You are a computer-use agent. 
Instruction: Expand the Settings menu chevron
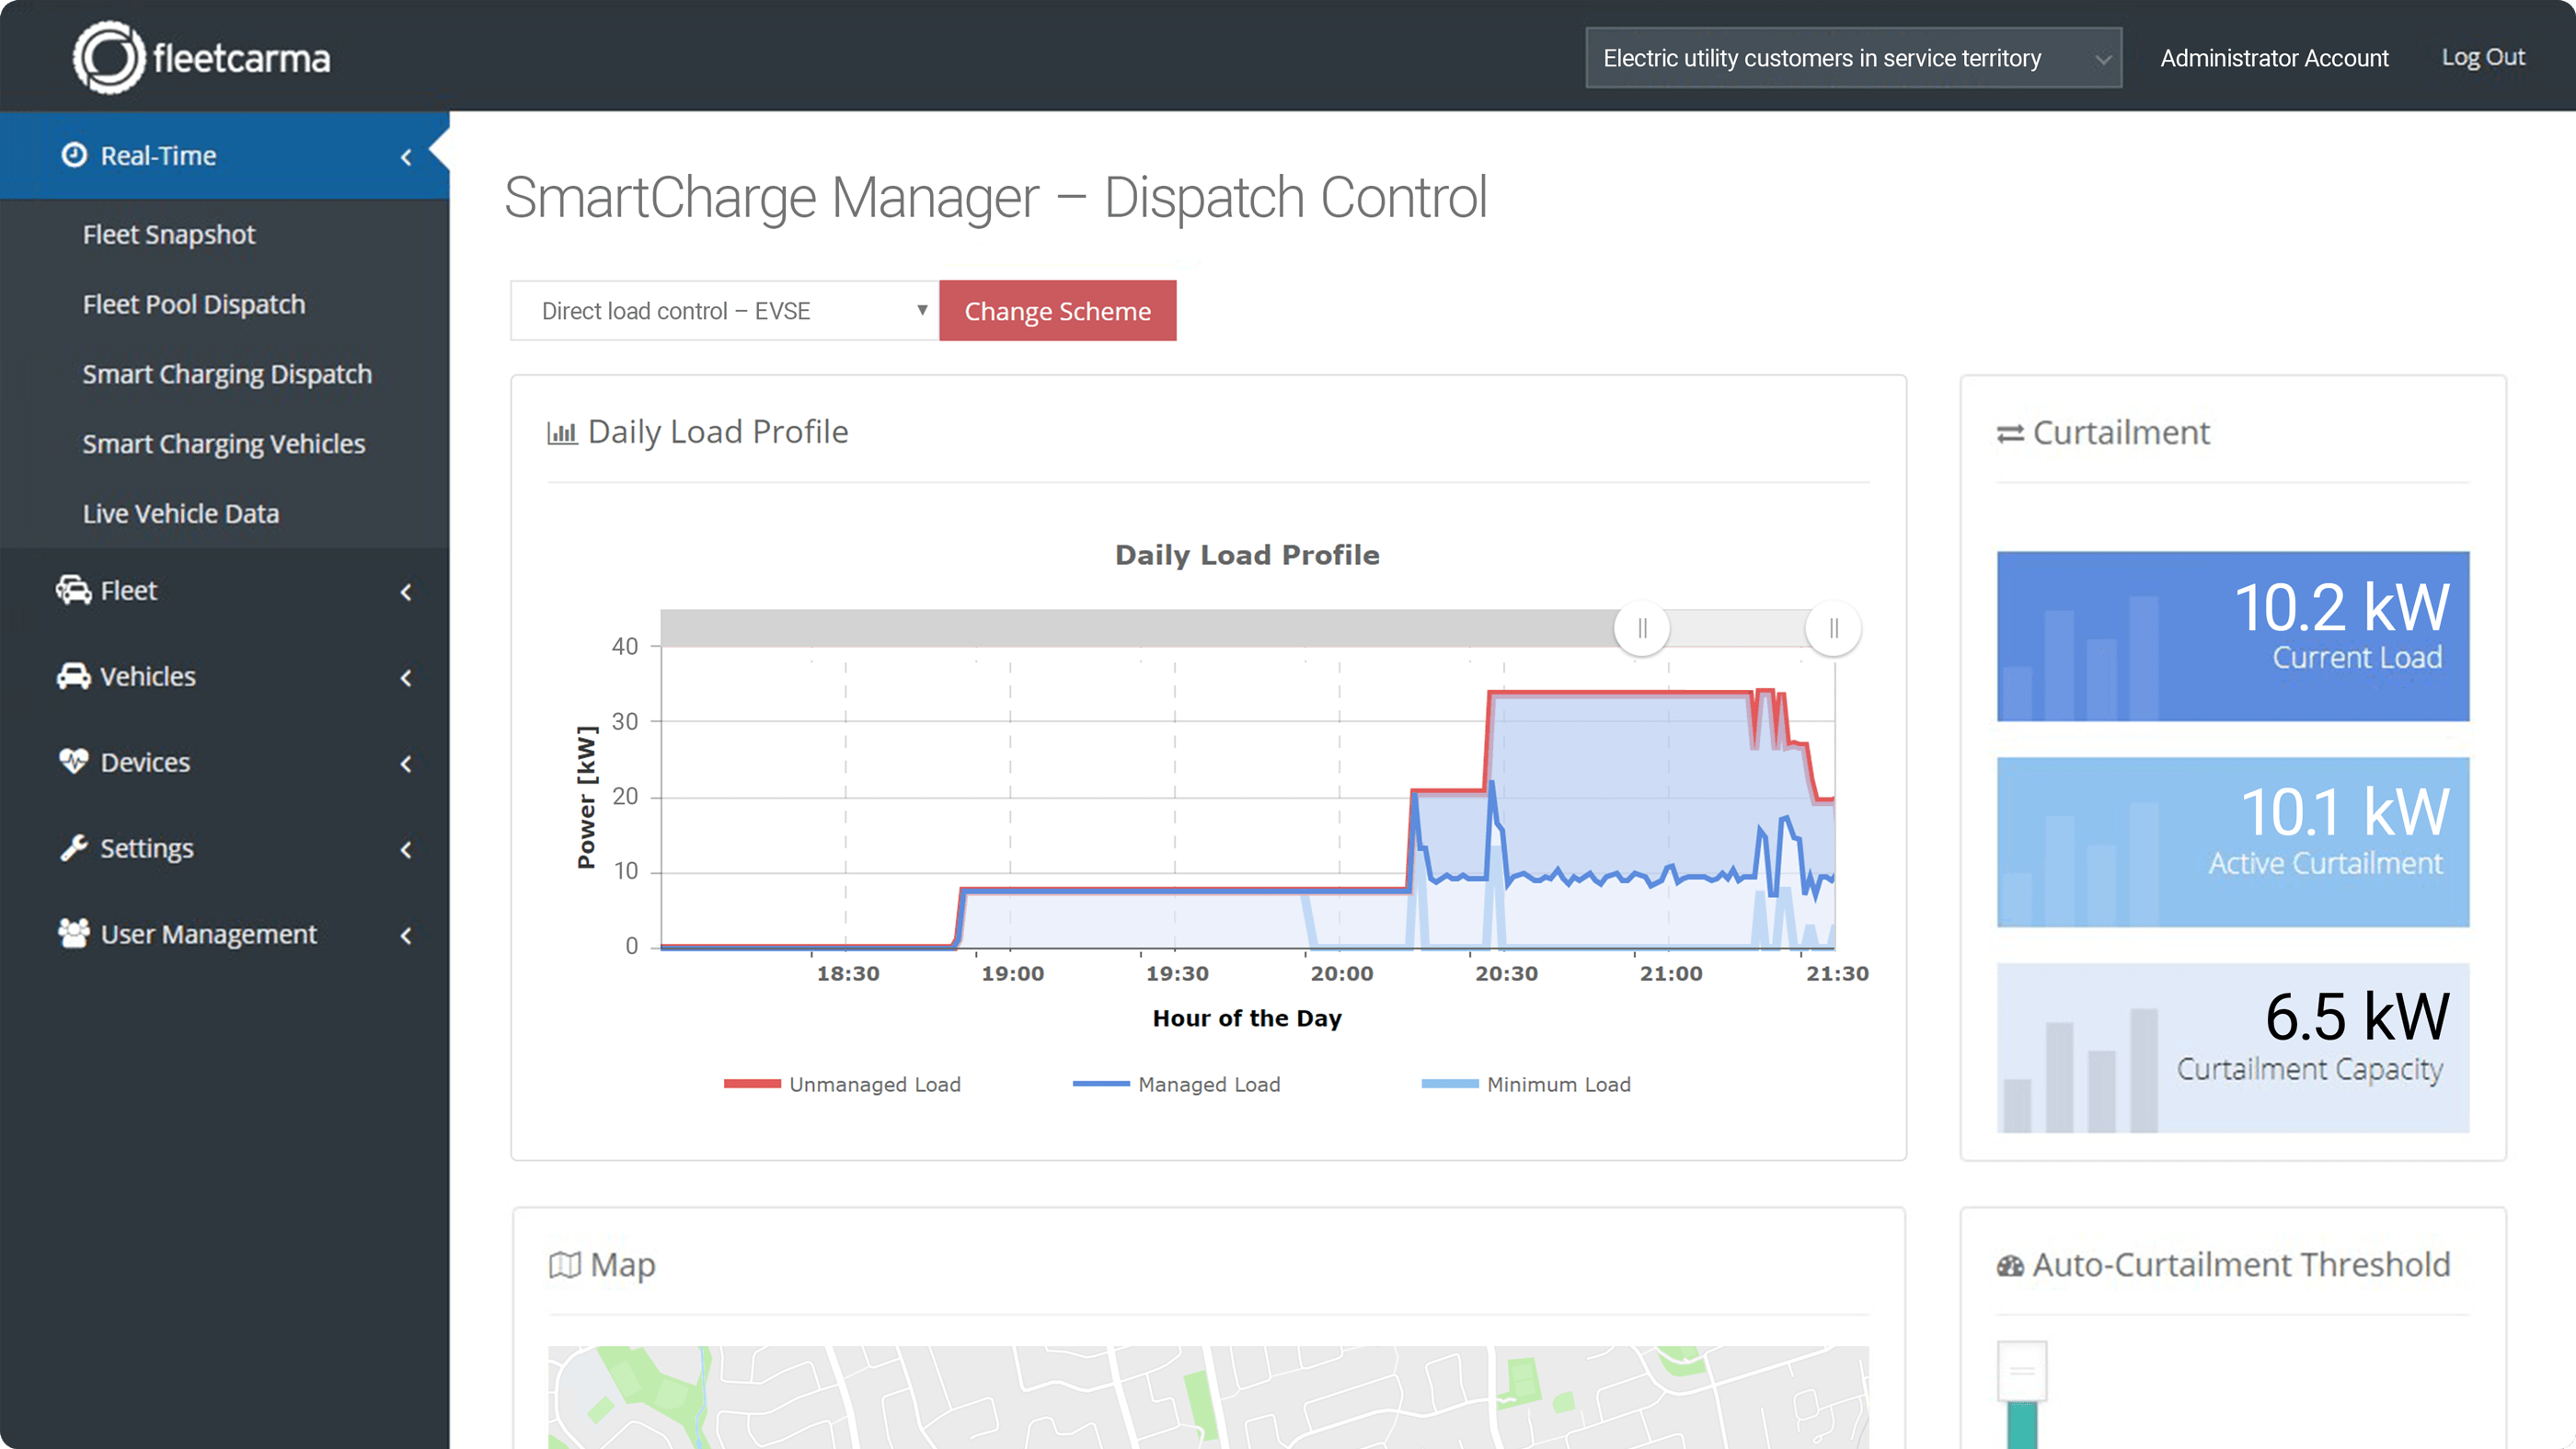406,850
